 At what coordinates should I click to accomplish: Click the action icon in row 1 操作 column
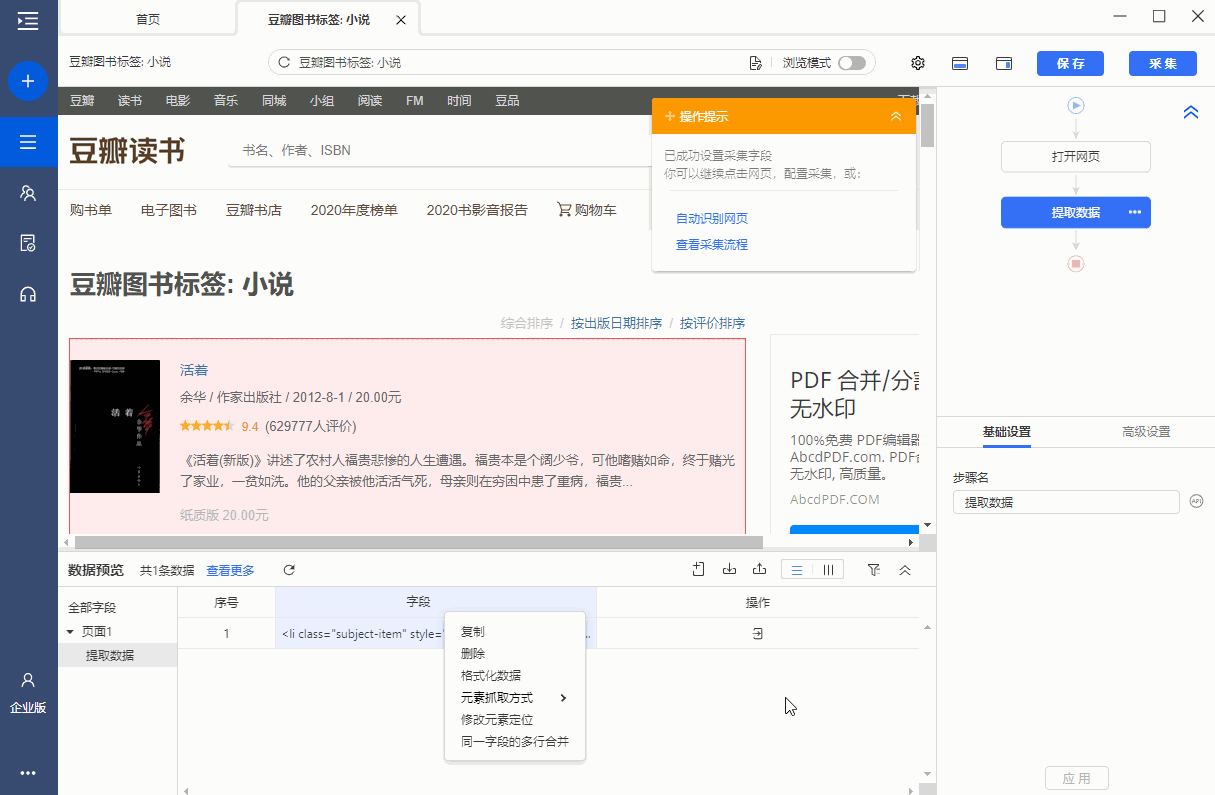click(x=758, y=633)
